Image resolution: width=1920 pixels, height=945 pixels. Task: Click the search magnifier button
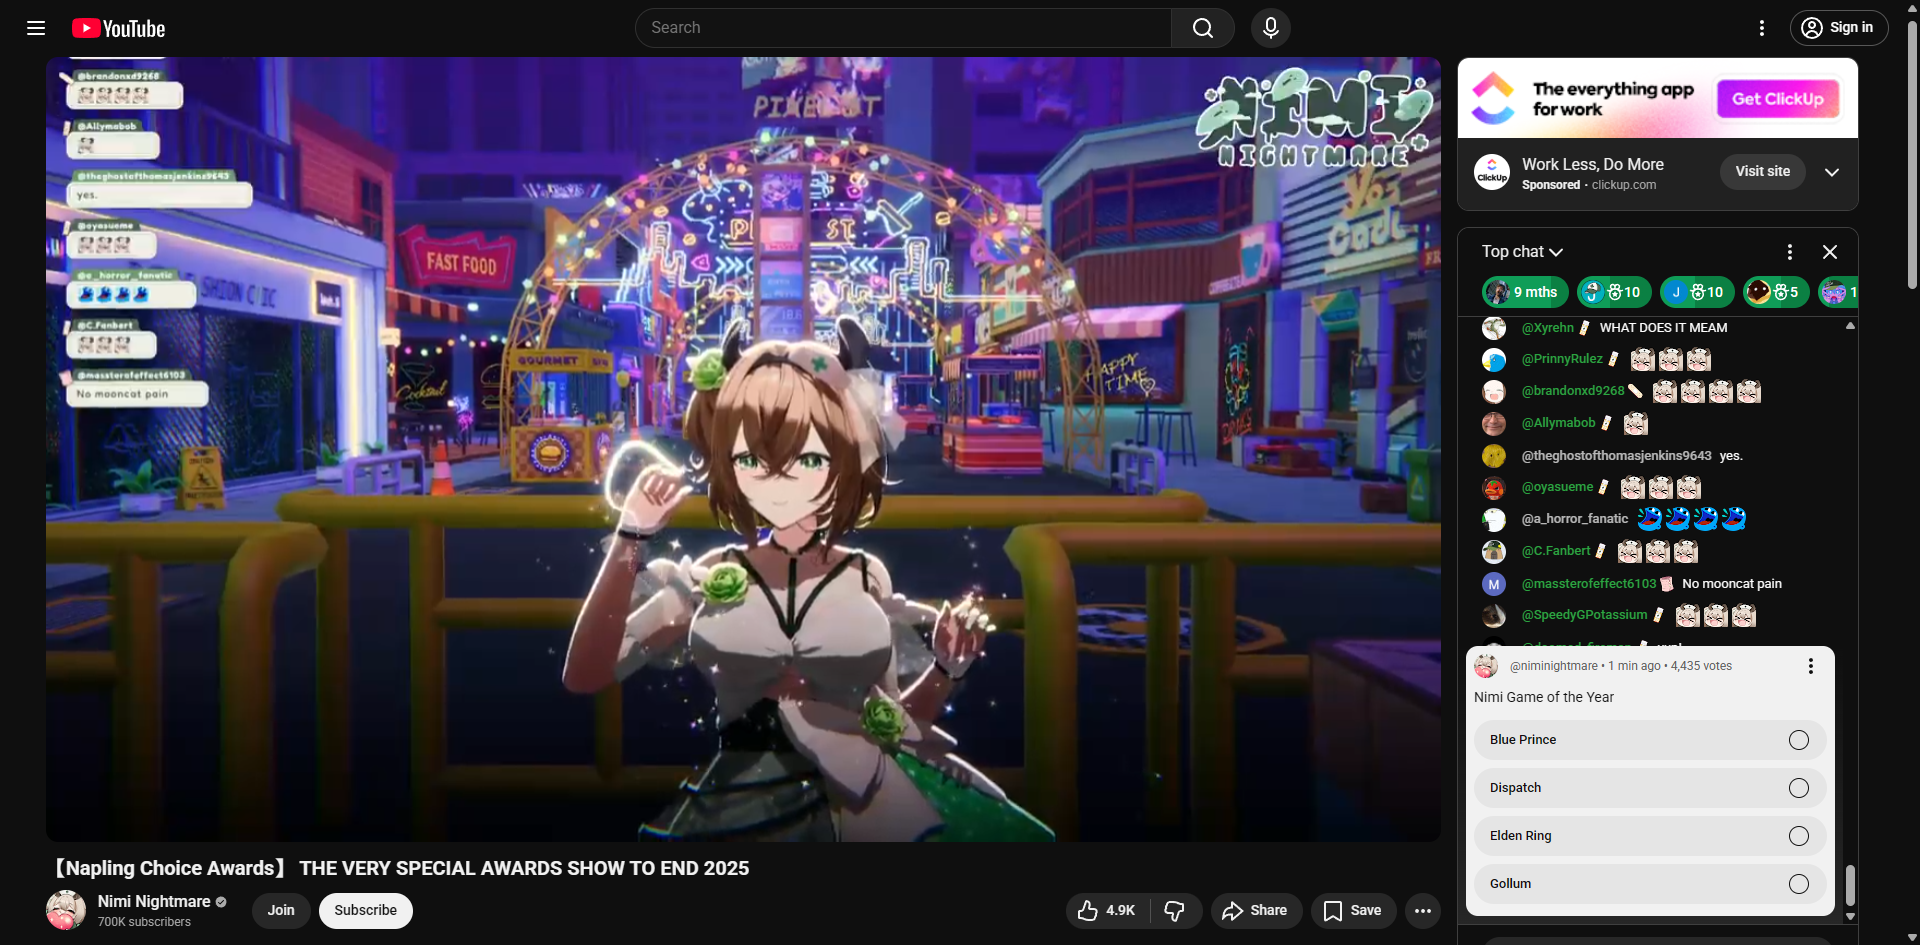click(1203, 28)
